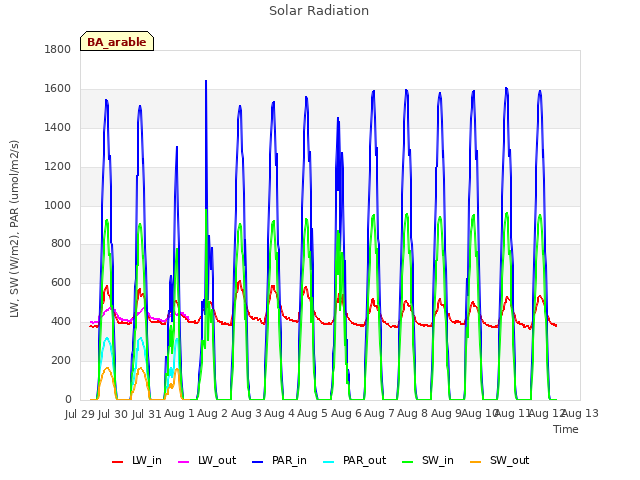Click the Aug 2 x-axis date label

tap(212, 413)
